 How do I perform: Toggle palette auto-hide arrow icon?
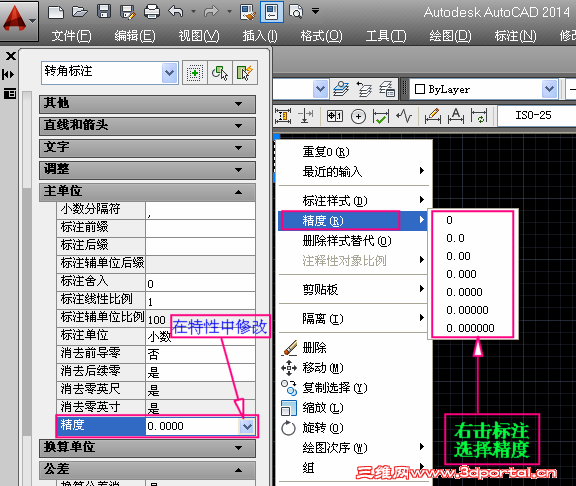point(8,75)
